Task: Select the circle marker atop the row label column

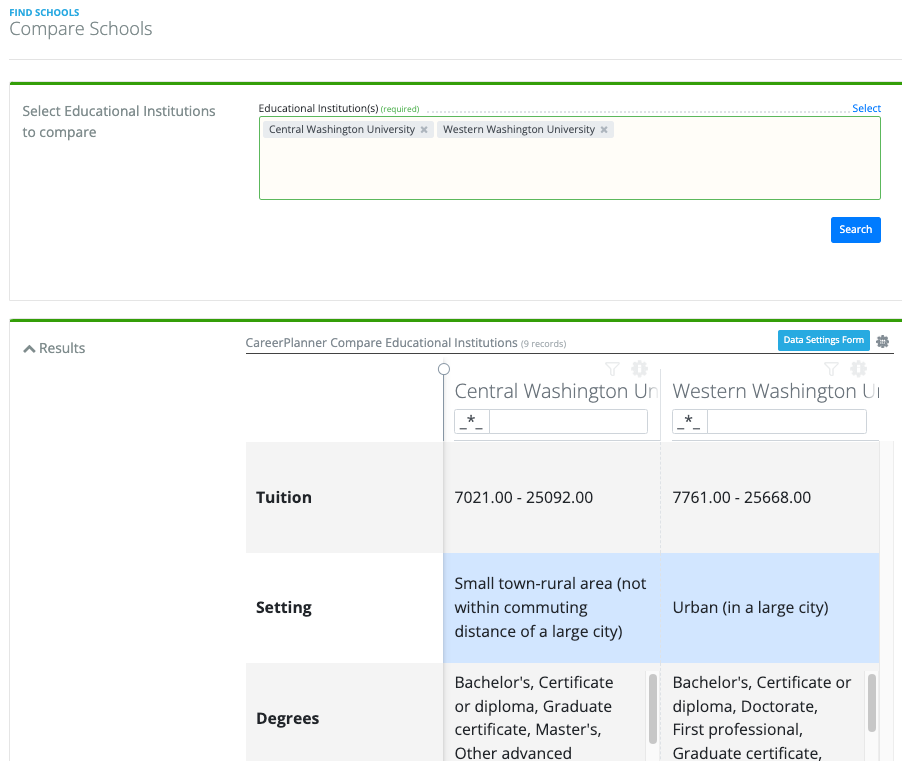Action: click(444, 368)
